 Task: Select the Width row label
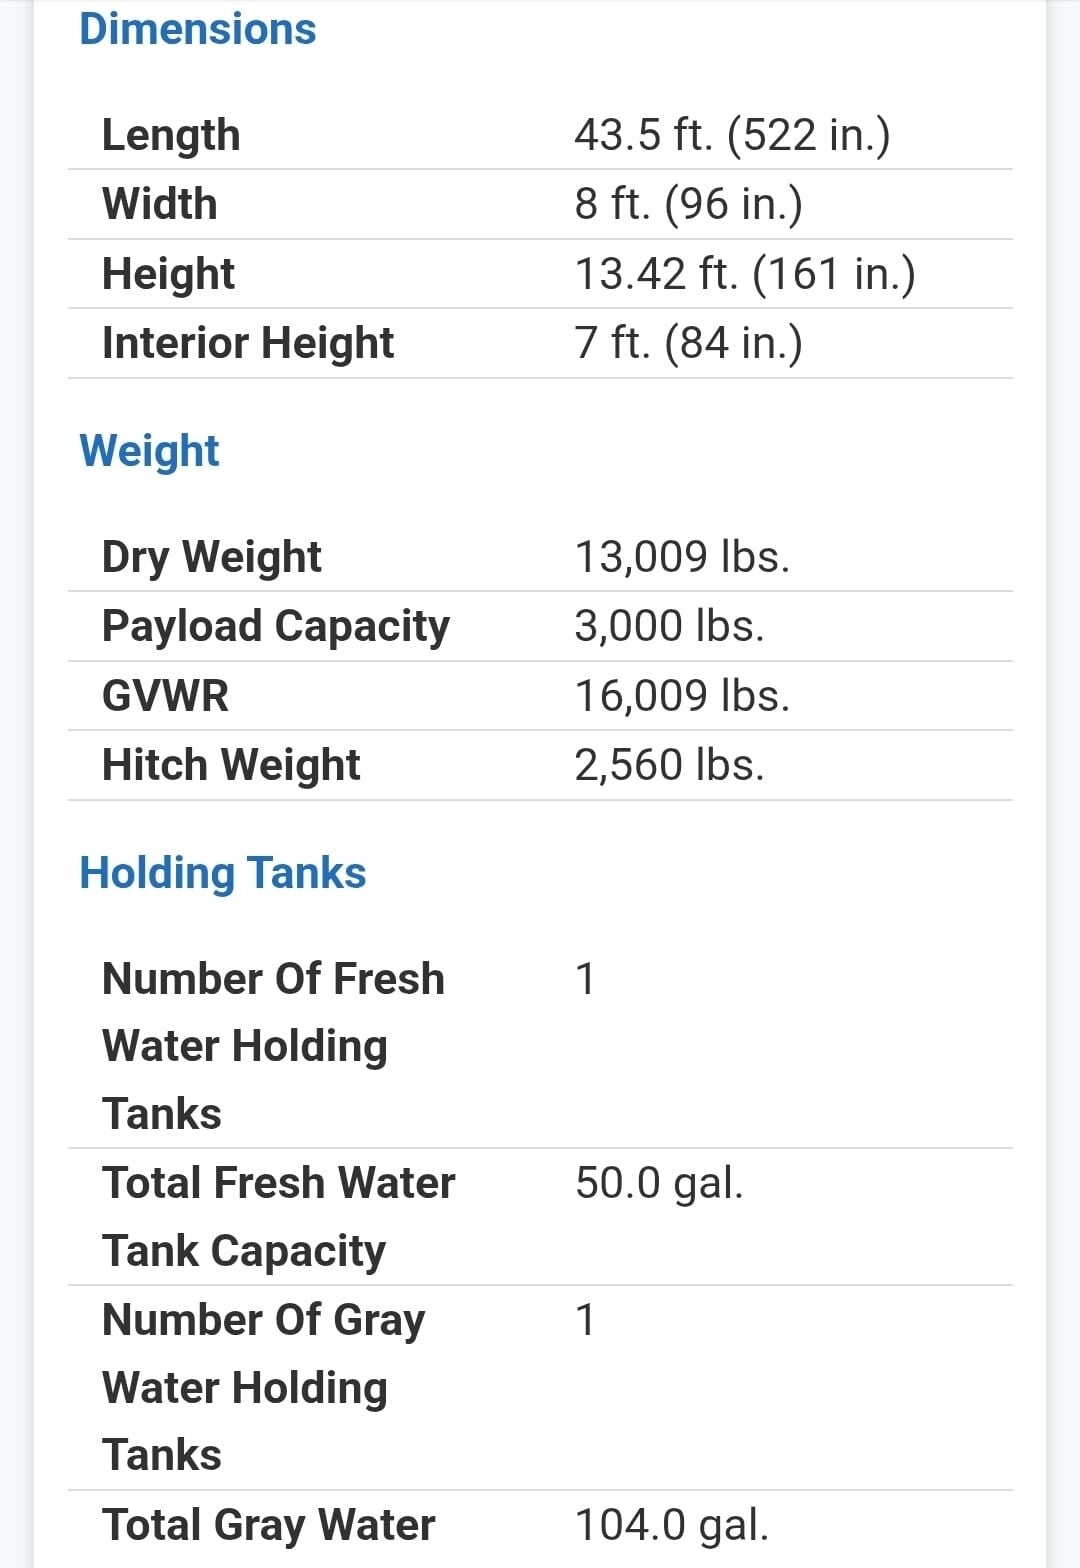(159, 204)
